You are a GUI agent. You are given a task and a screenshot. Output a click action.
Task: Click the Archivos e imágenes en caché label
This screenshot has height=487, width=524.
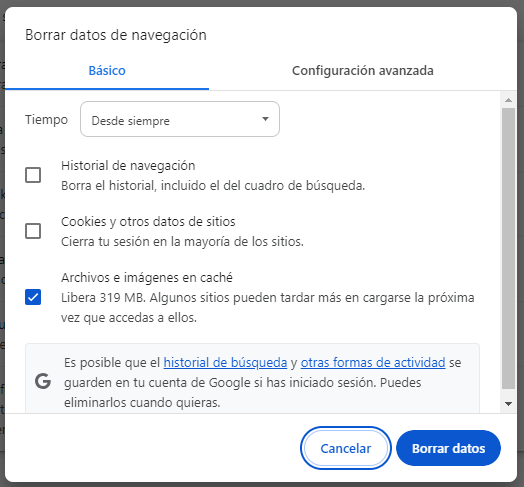tap(147, 277)
